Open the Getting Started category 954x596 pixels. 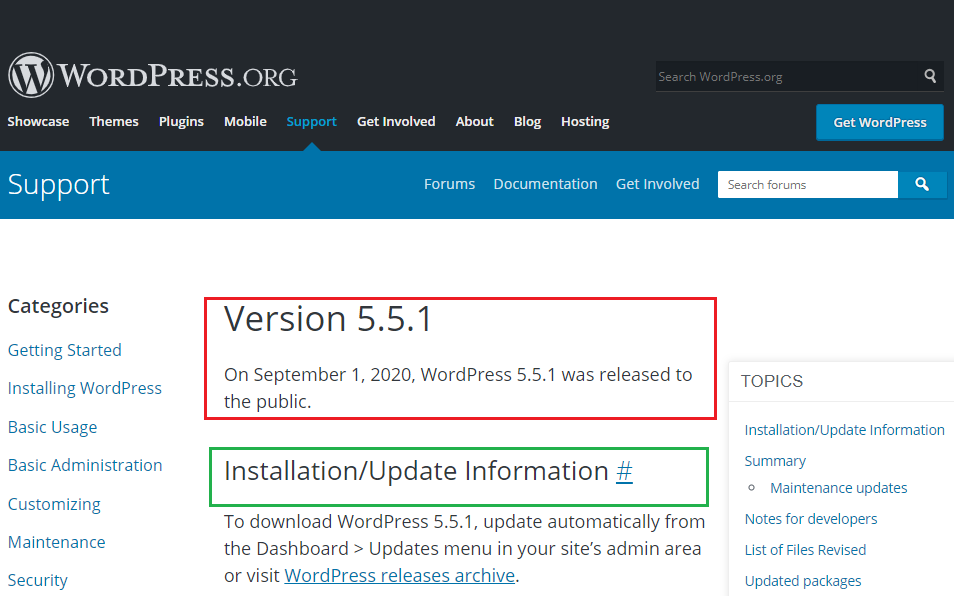click(x=64, y=350)
